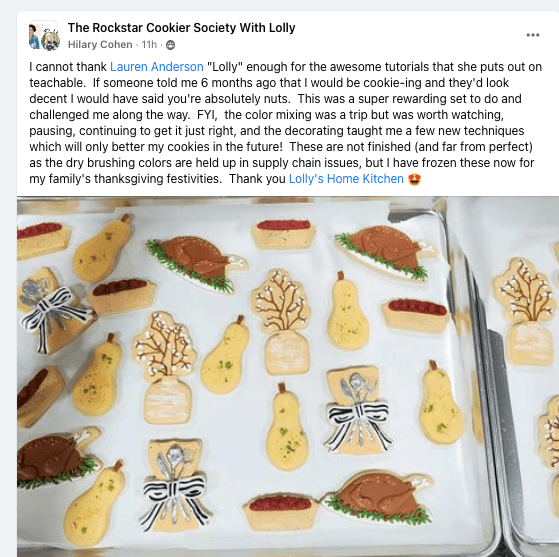
Task: Click the branch vase cookie in center
Action: click(x=282, y=322)
